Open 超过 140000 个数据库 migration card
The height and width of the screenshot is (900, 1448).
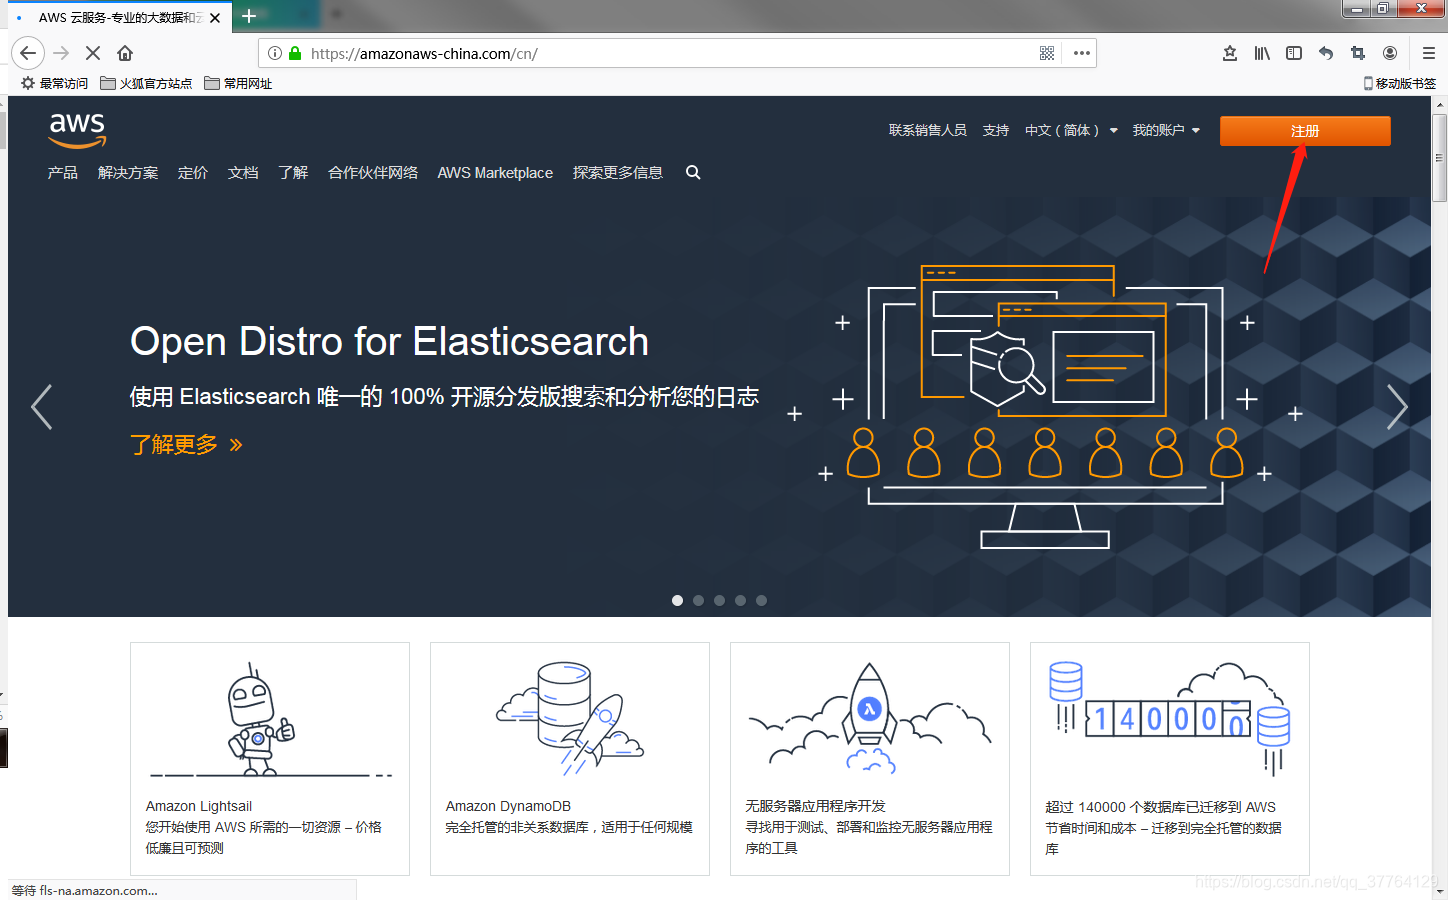(x=1170, y=759)
